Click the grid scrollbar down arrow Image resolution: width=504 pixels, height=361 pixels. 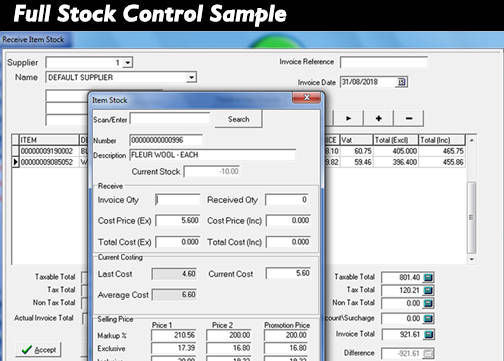471,259
